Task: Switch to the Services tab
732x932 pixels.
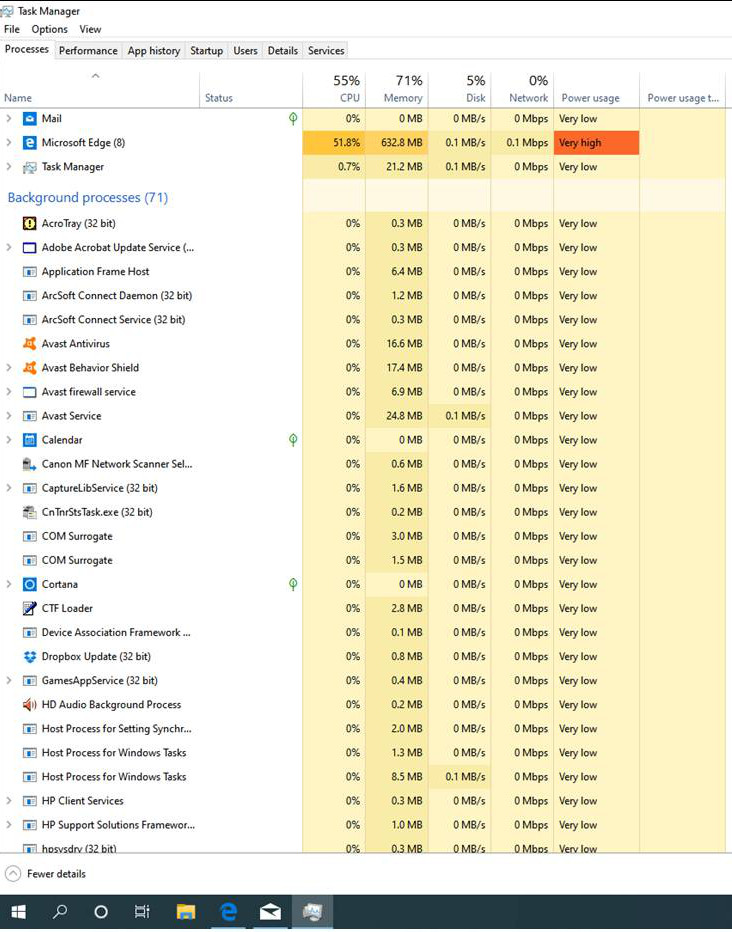Action: coord(326,51)
